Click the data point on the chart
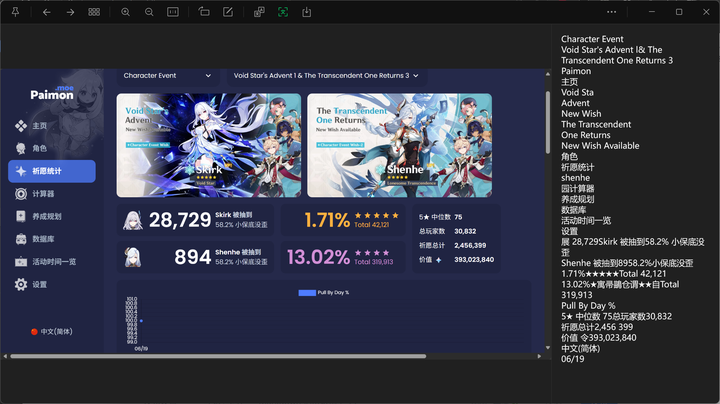This screenshot has height=404, width=720. pos(141,321)
